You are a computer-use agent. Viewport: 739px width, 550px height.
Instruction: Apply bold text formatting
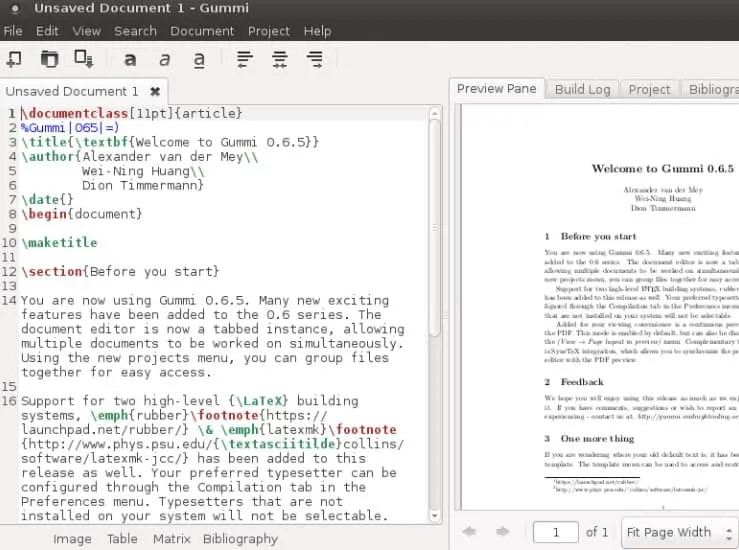point(130,60)
